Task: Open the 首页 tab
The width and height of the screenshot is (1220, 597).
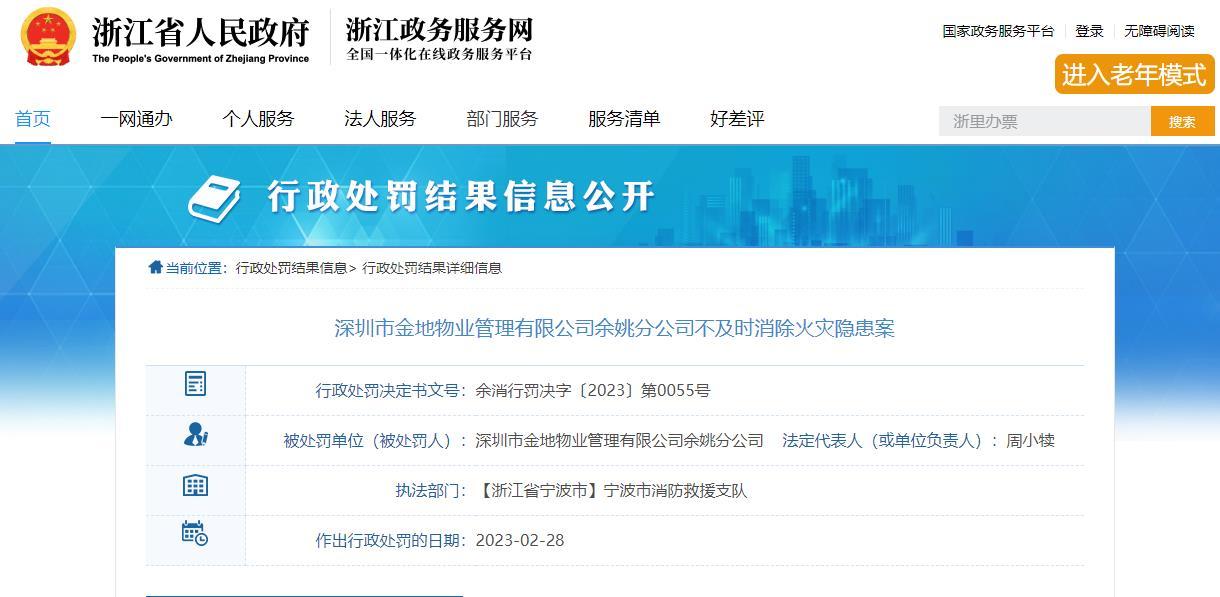Action: pyautogui.click(x=33, y=119)
